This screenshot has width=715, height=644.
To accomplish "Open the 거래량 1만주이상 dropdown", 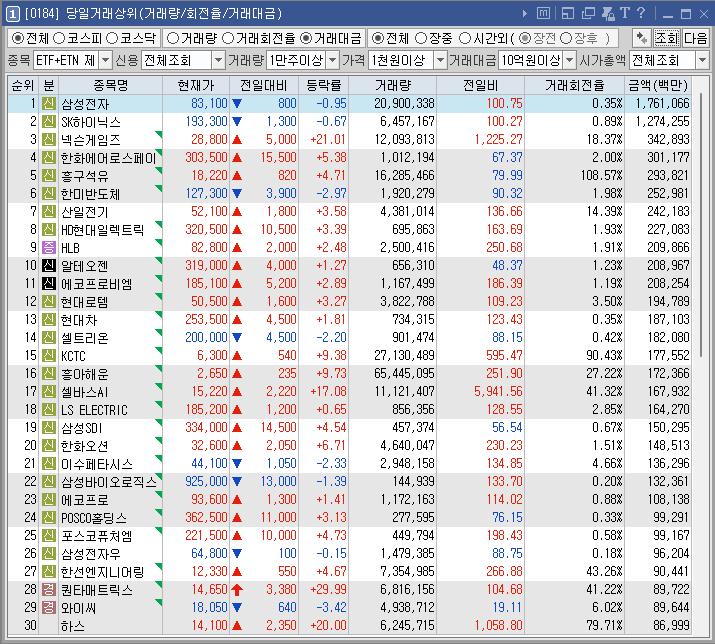I will [x=333, y=60].
